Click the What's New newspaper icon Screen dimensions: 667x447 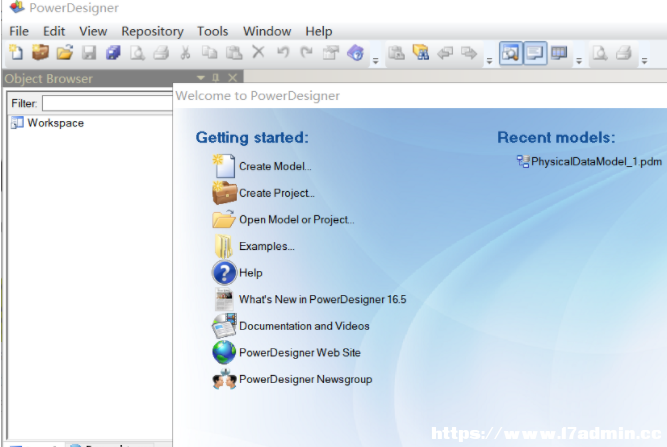(224, 299)
